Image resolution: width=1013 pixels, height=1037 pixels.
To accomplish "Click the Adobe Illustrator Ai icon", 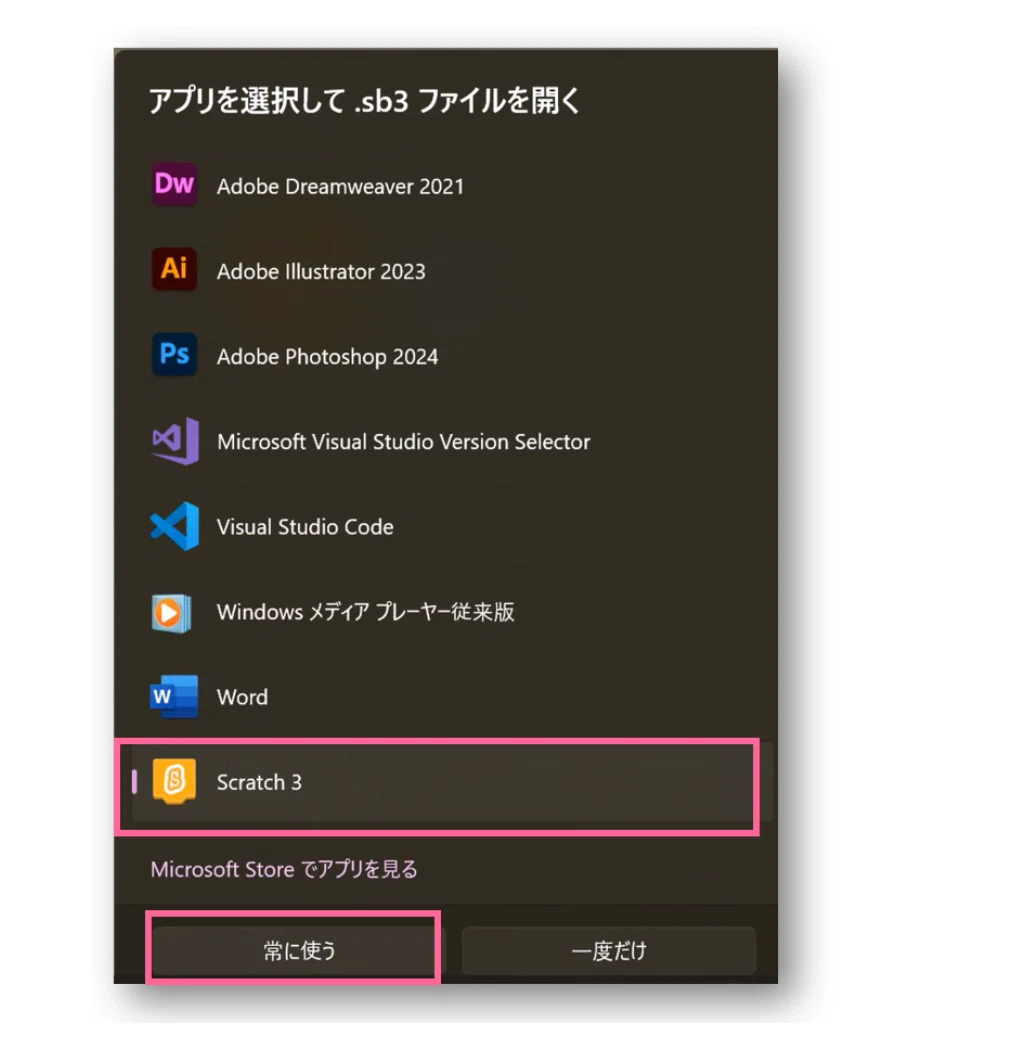I will [x=174, y=269].
